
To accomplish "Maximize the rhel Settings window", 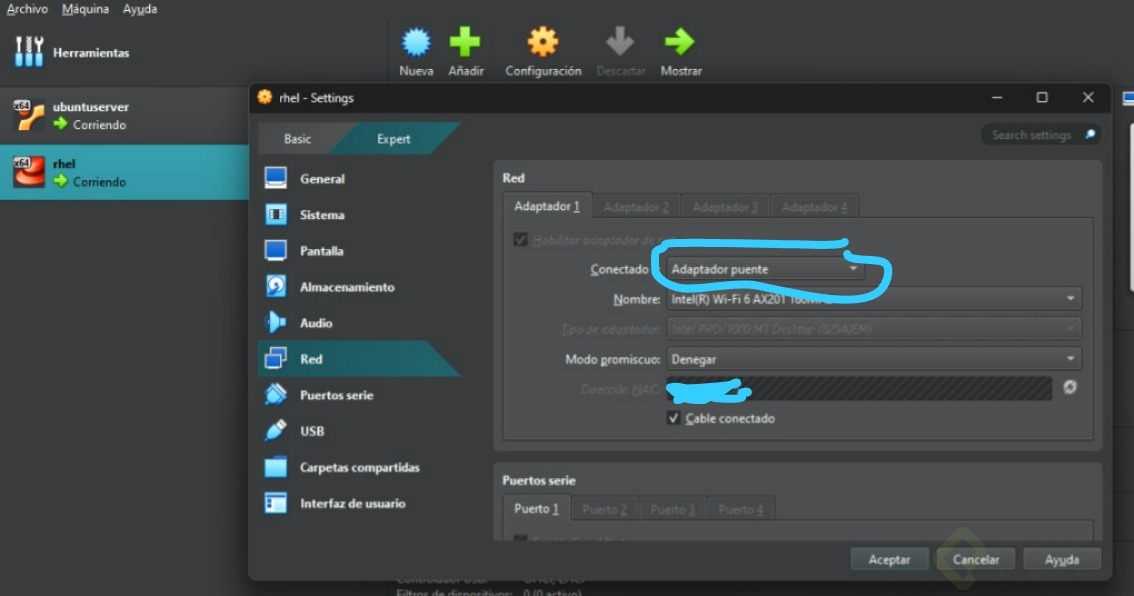I will 1041,97.
